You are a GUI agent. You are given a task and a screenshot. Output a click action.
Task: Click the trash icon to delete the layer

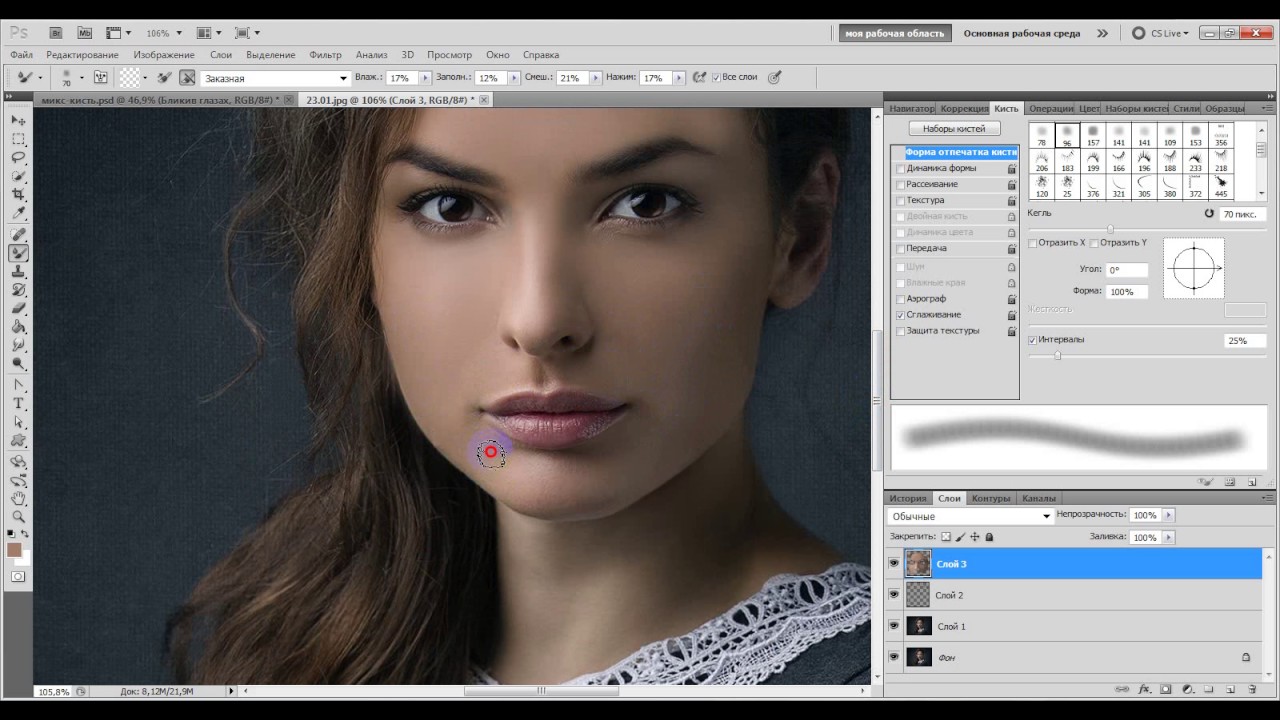tap(1251, 689)
